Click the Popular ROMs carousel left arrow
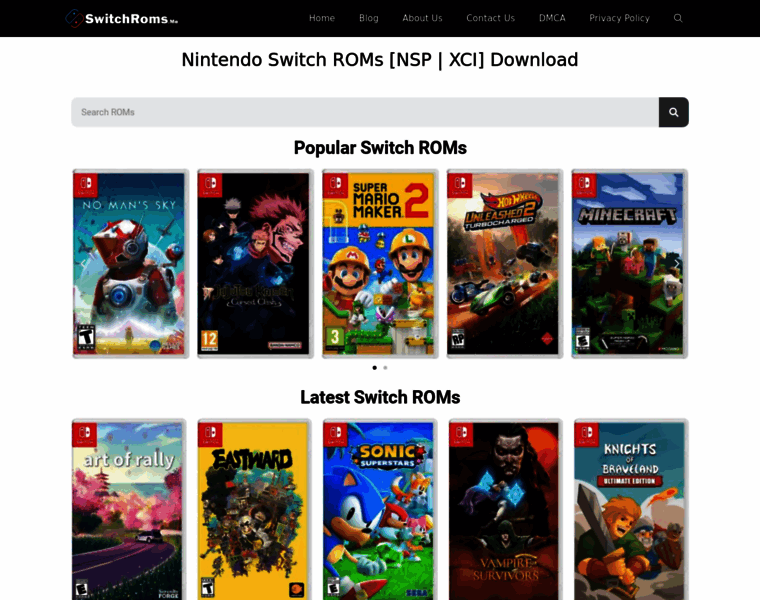The image size is (760, 600). tap(84, 264)
